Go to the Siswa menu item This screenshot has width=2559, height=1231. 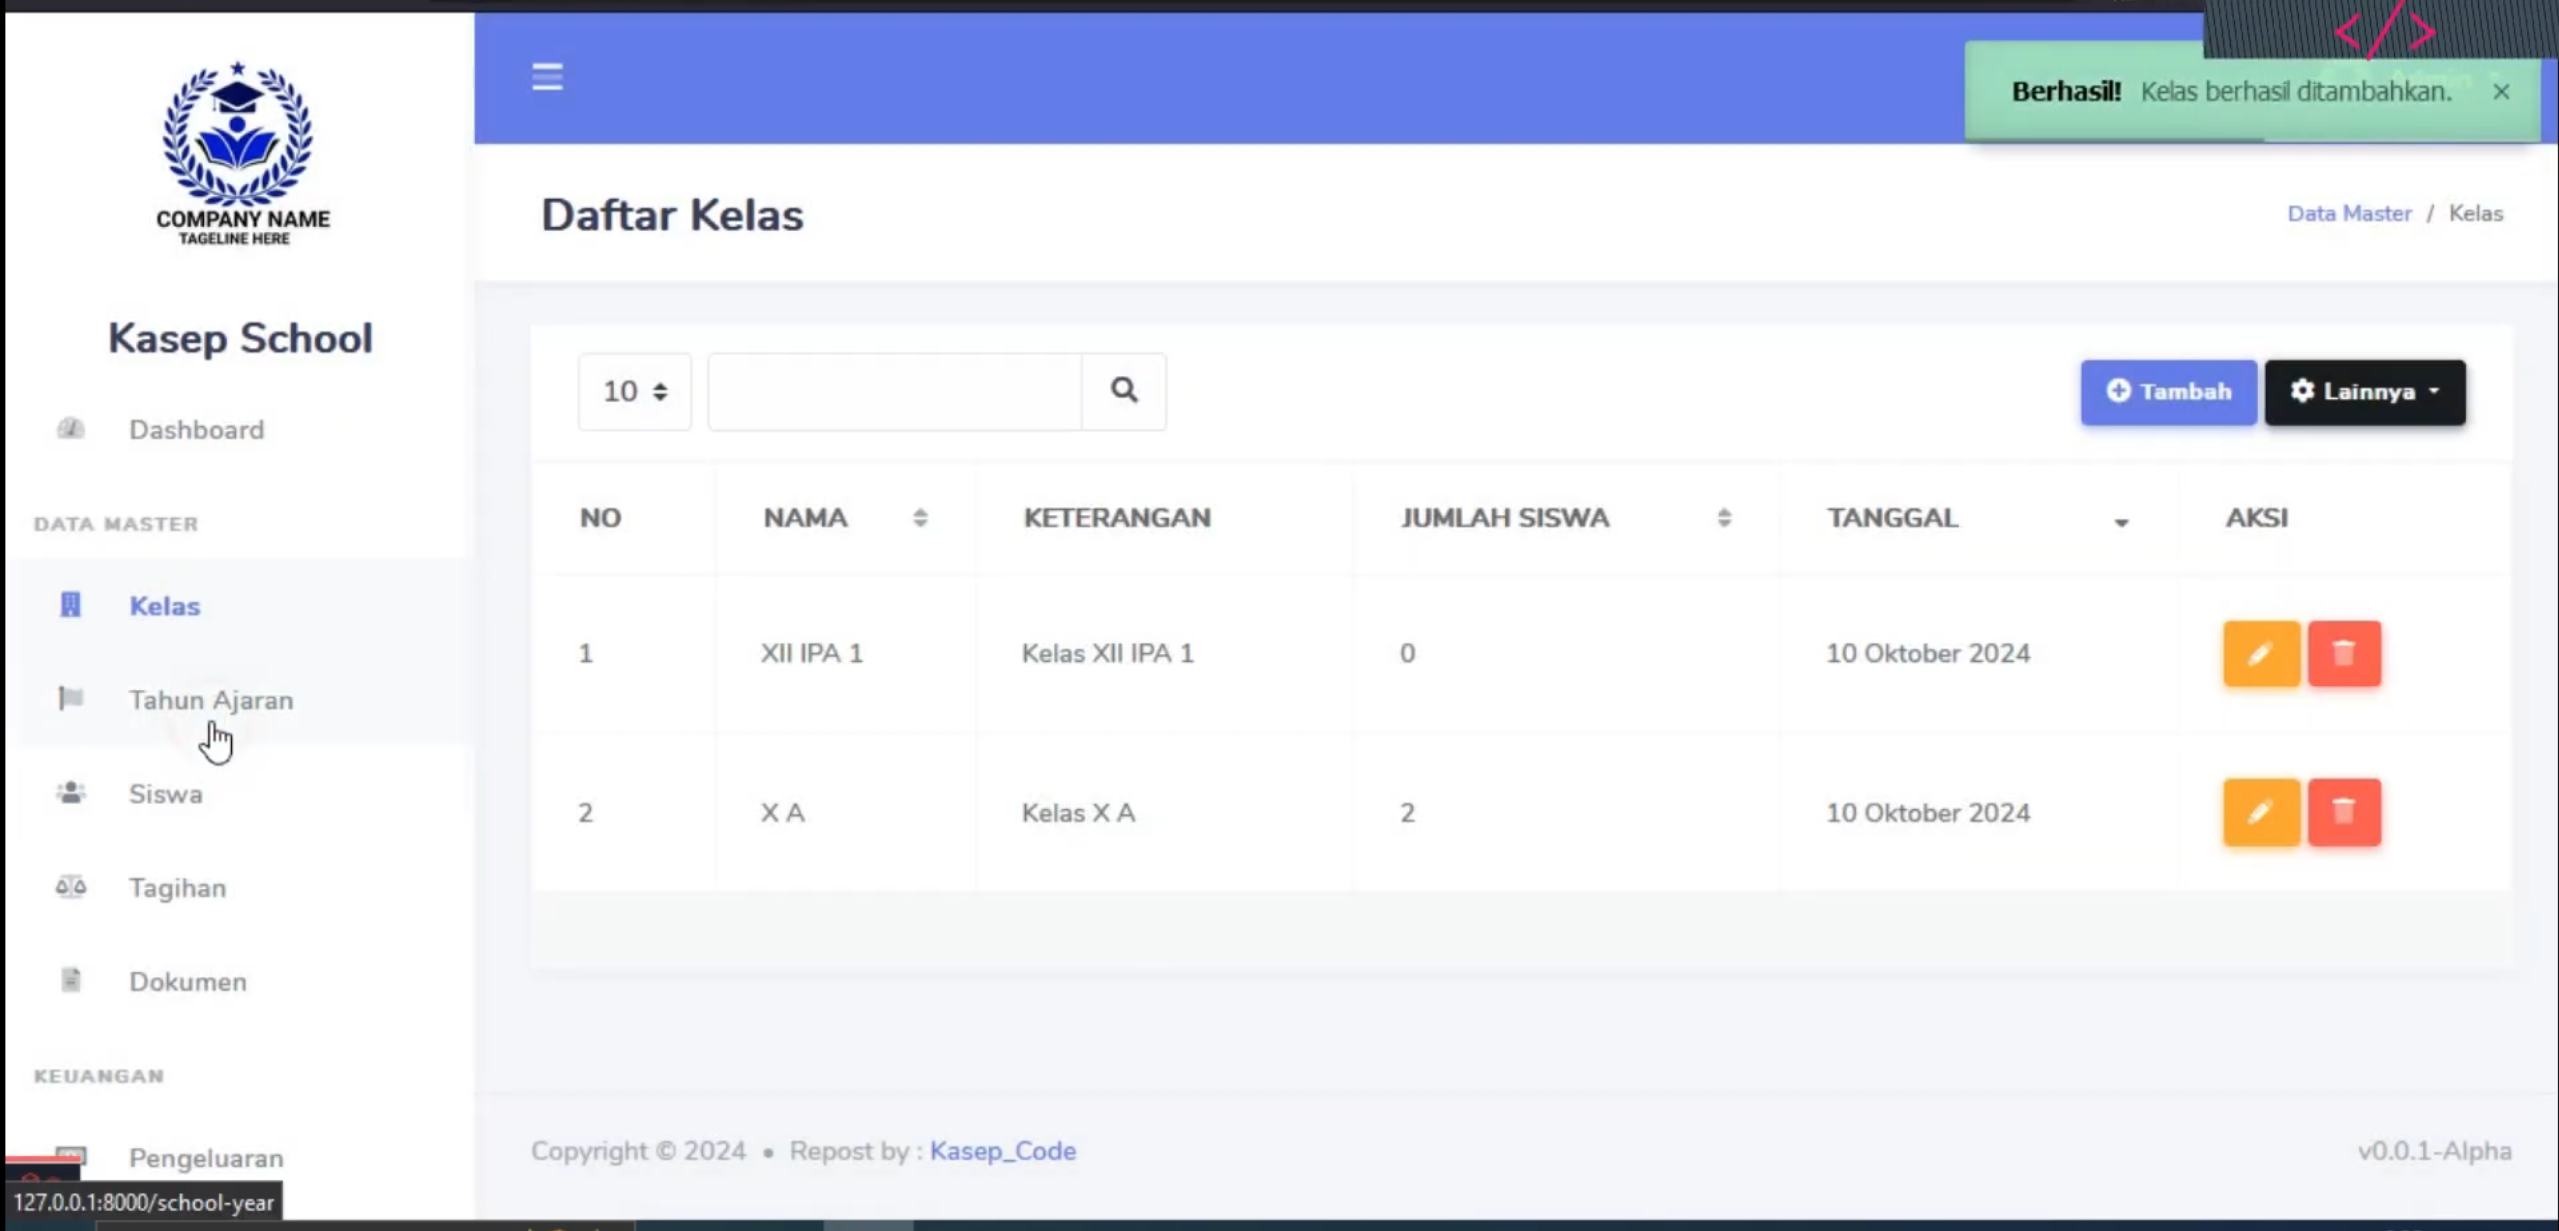click(238, 794)
